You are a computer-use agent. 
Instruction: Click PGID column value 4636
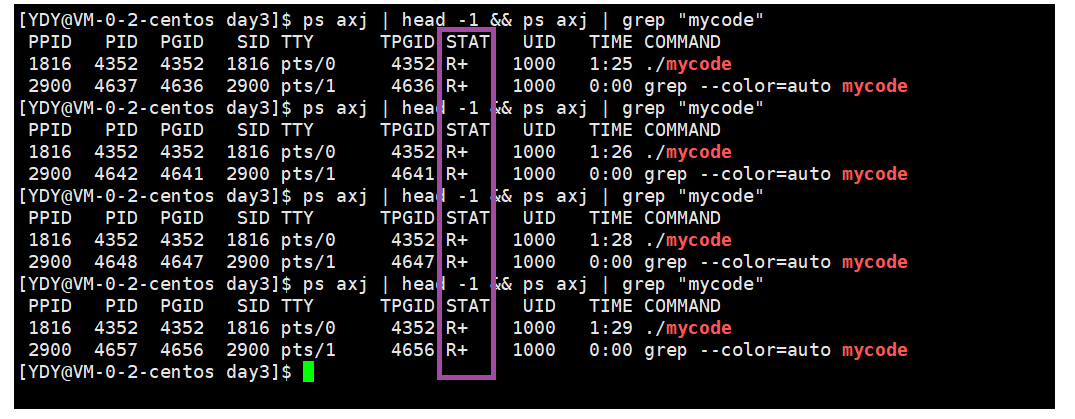pos(182,86)
